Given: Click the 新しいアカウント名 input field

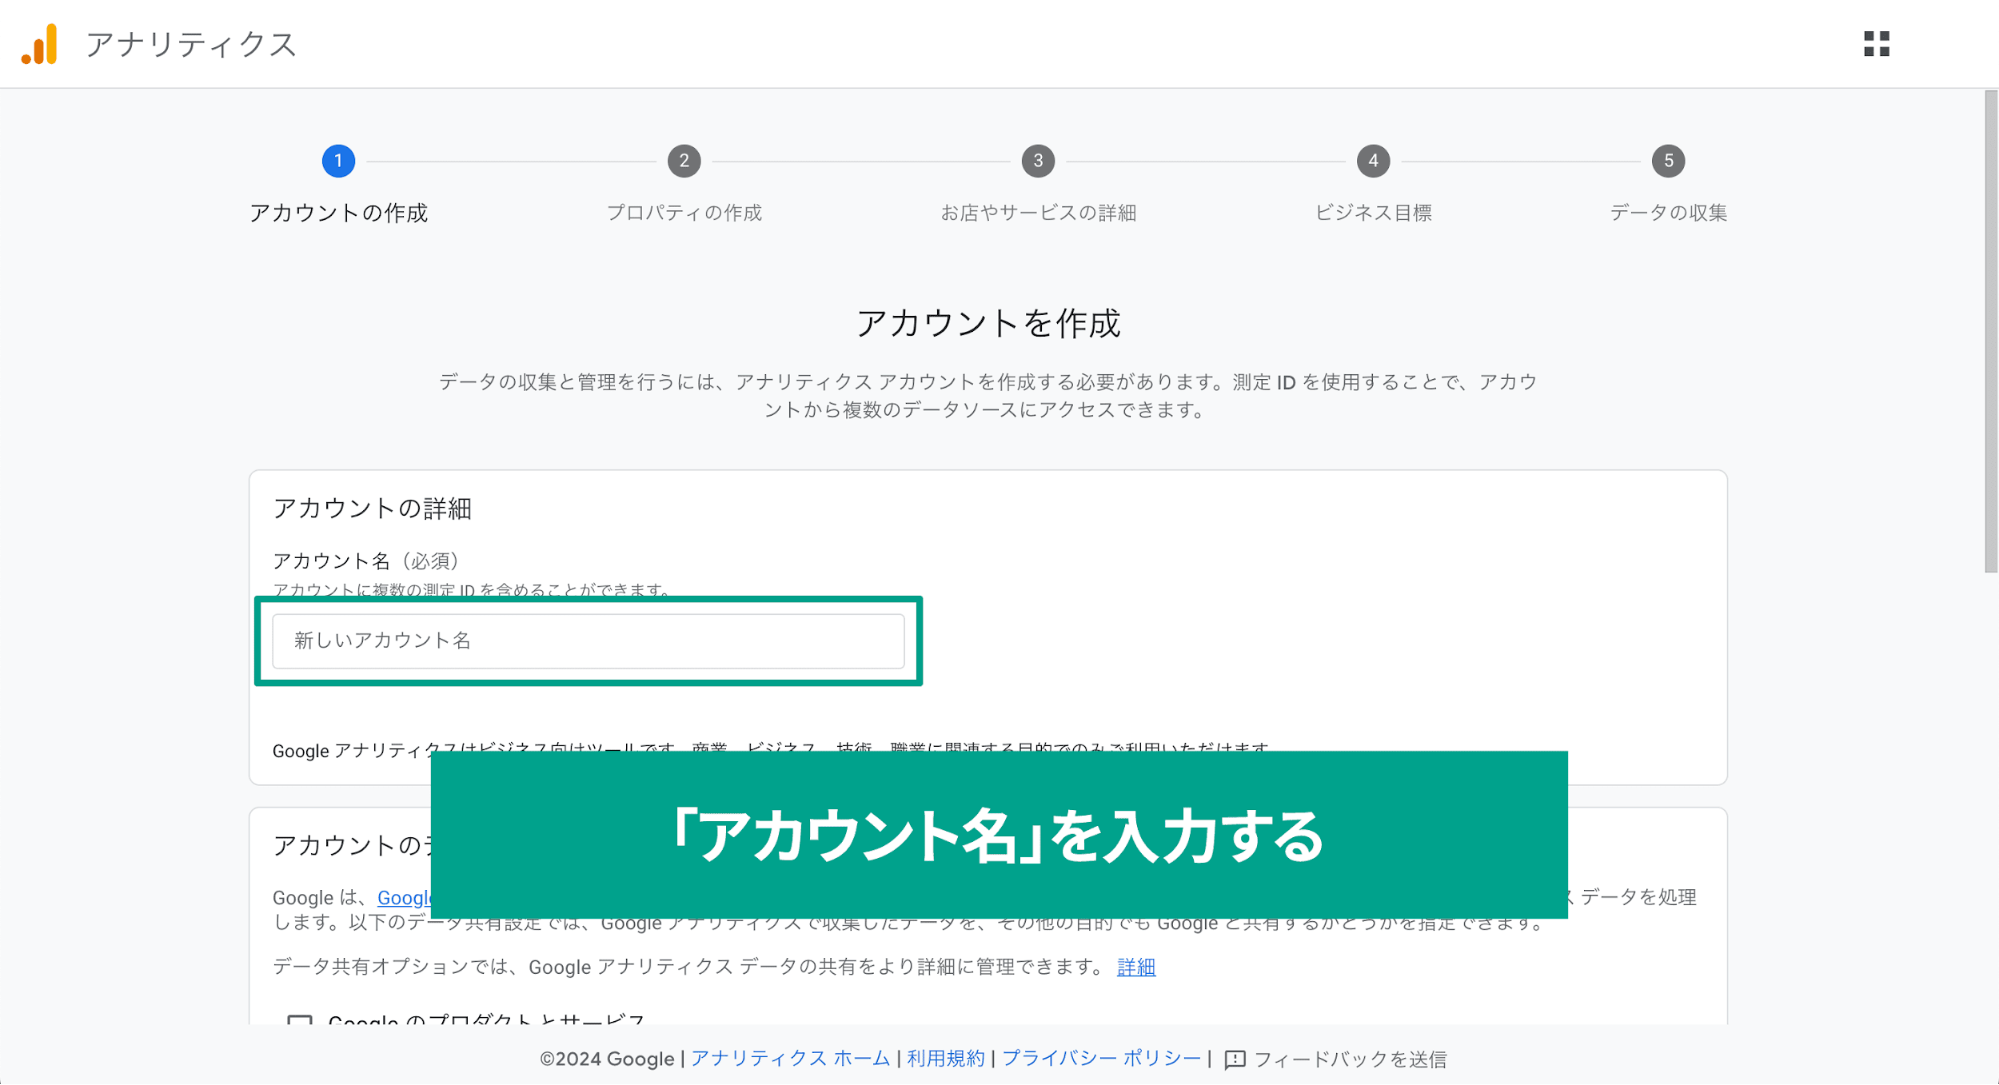Looking at the screenshot, I should point(588,641).
